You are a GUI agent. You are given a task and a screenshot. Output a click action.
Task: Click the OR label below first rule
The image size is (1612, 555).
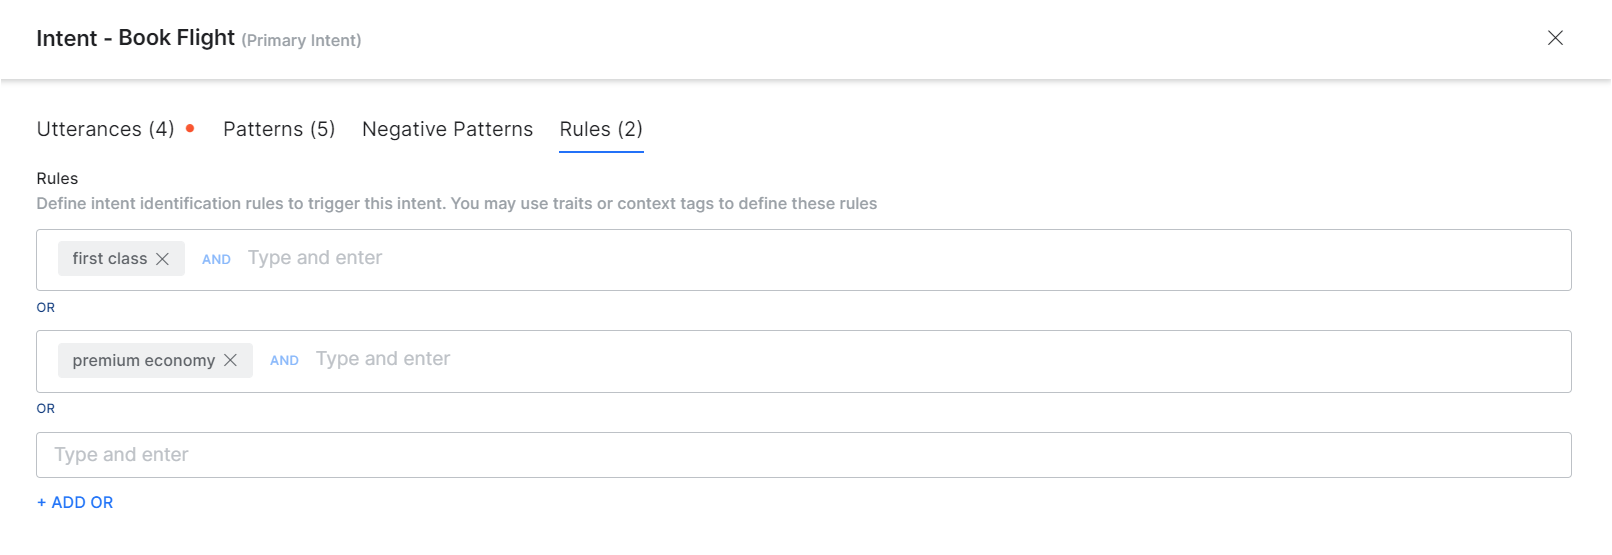click(46, 307)
